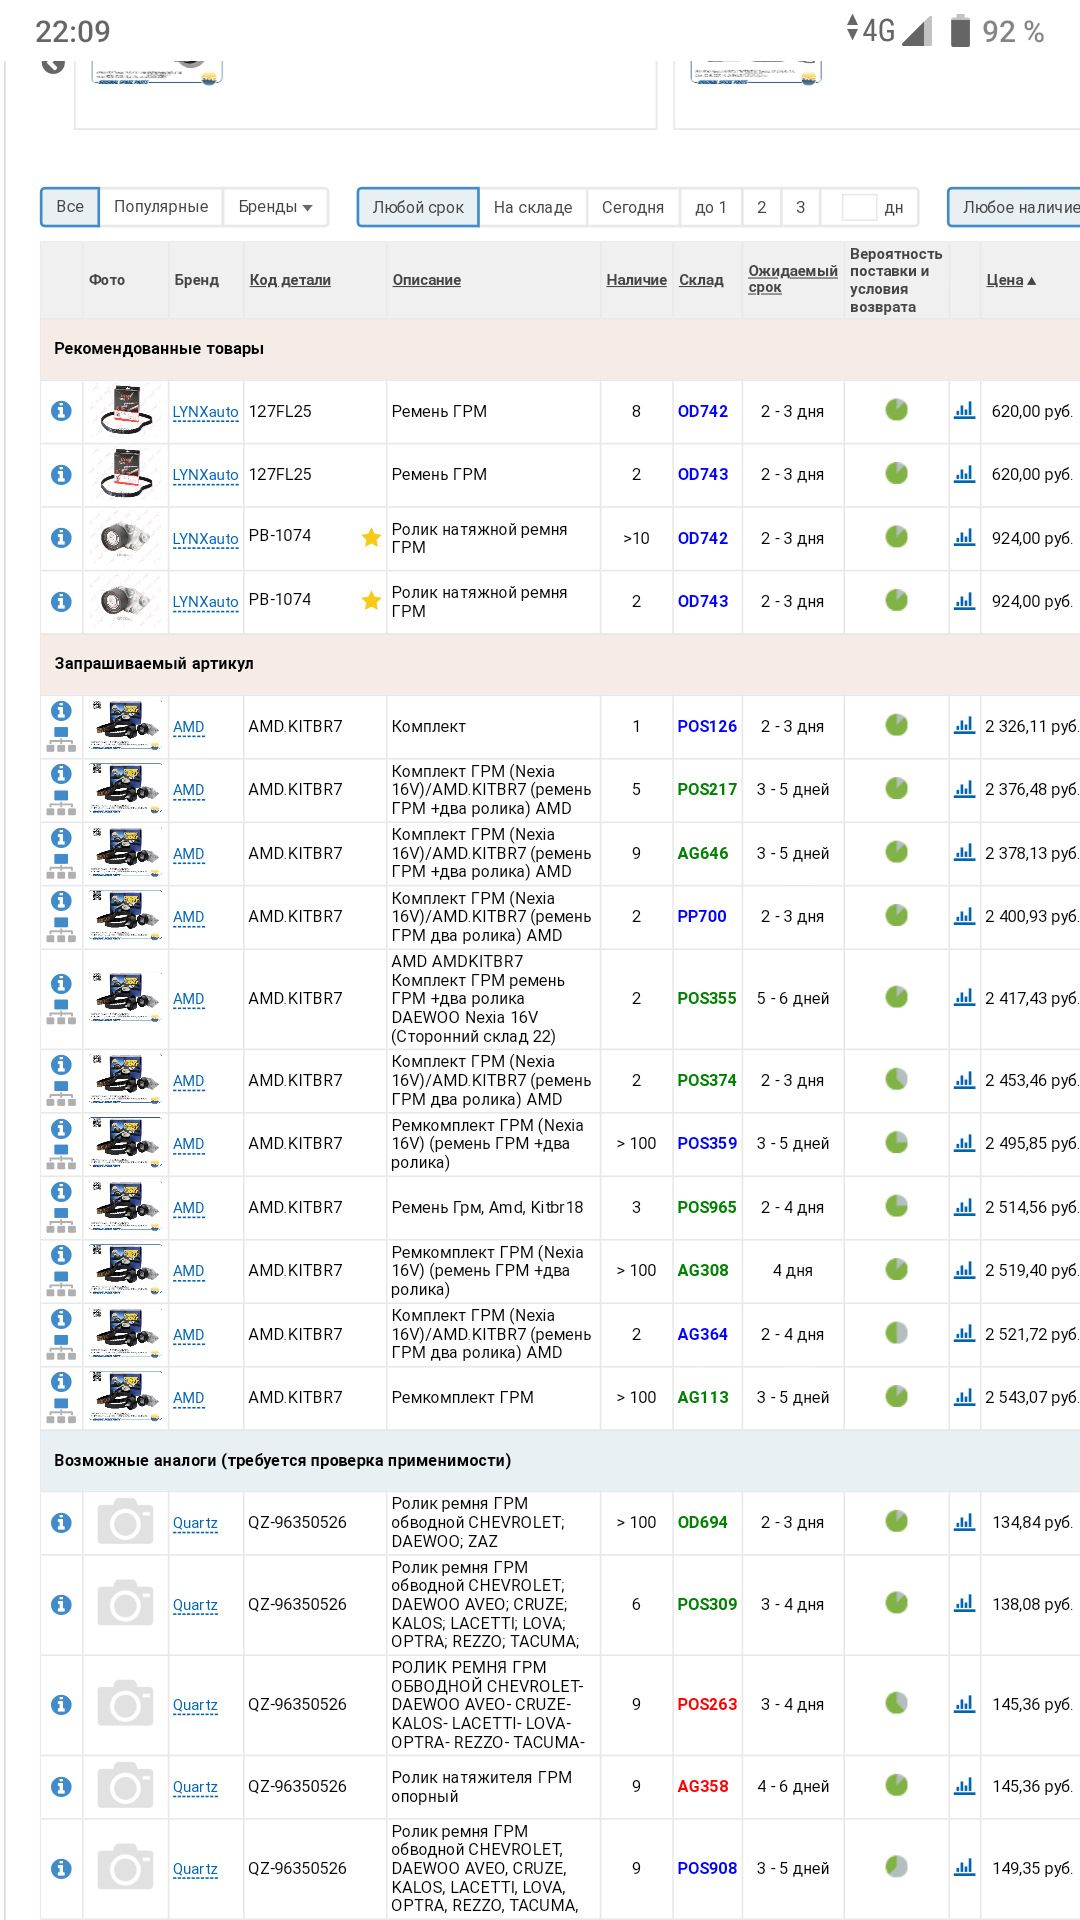Click info icon for first 127FL25 row
The height and width of the screenshot is (1920, 1080).
(x=61, y=411)
